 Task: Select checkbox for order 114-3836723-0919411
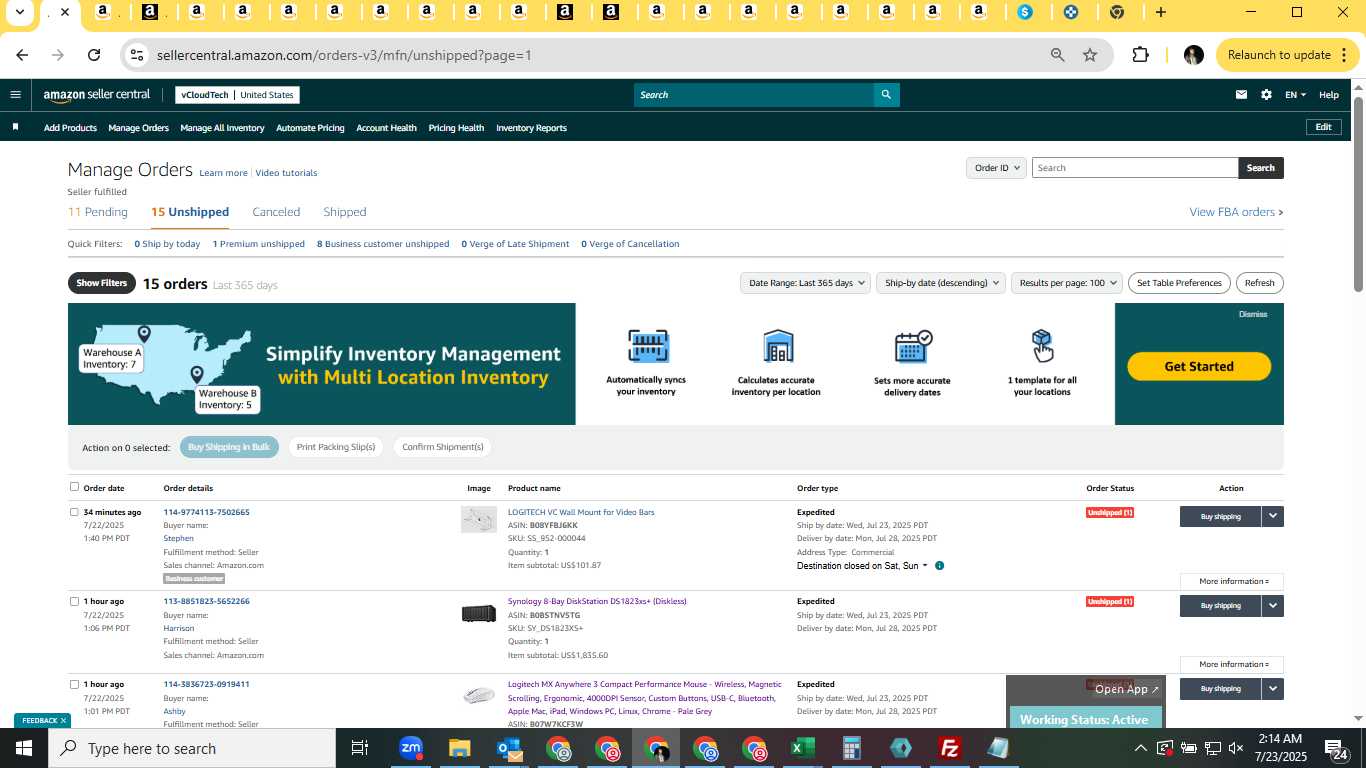click(x=74, y=684)
